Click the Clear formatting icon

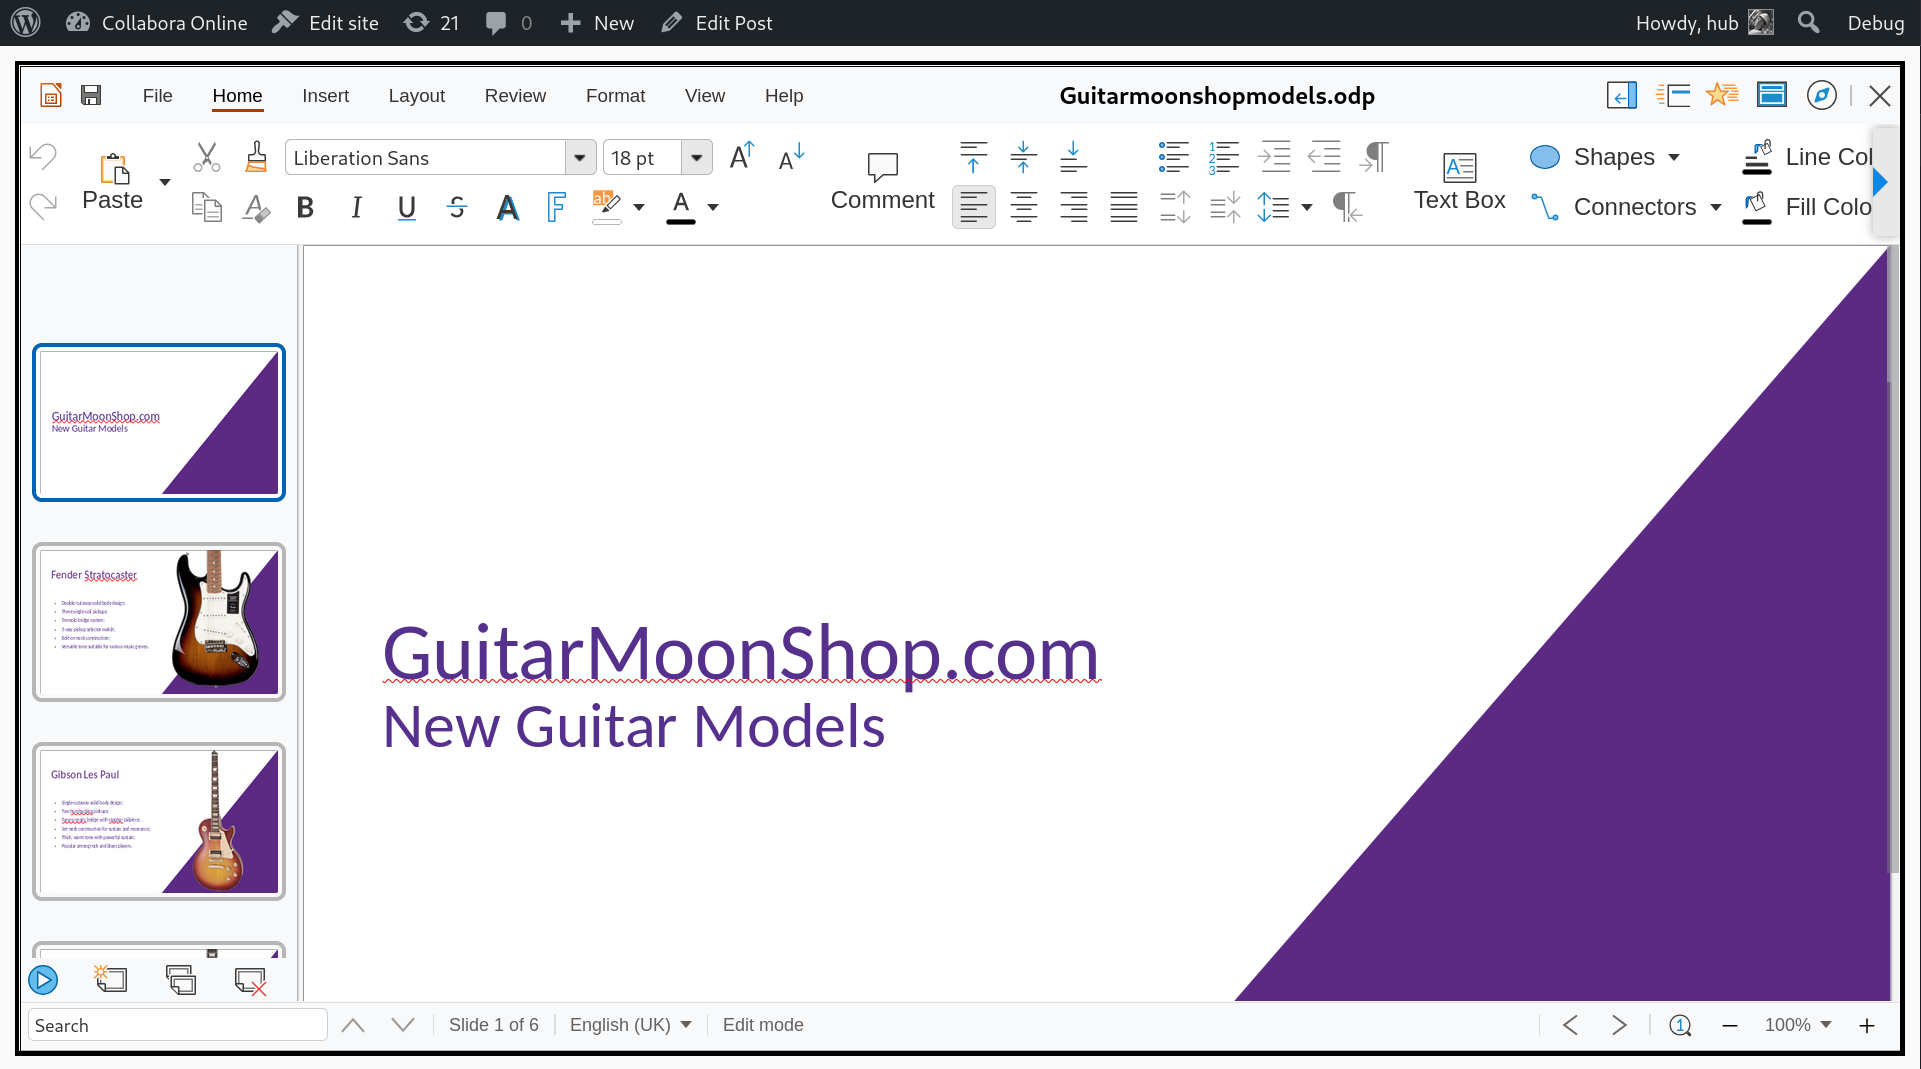coord(256,207)
